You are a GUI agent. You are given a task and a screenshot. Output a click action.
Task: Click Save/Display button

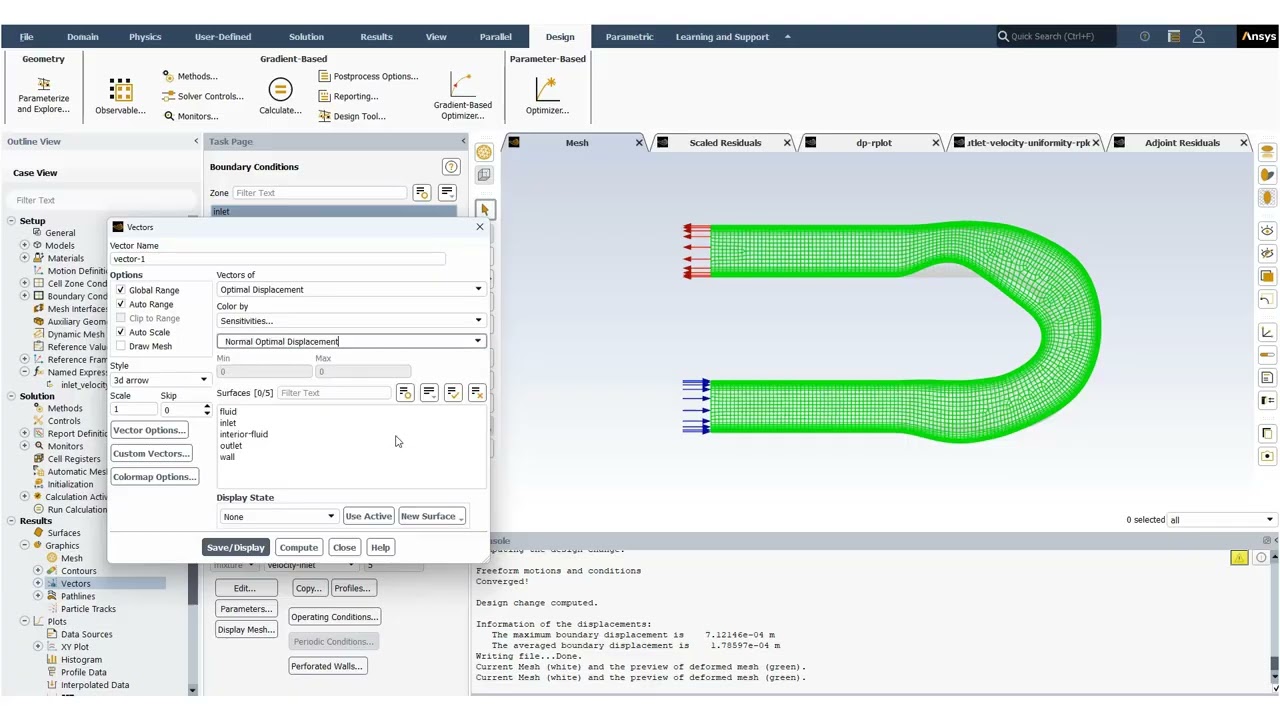click(236, 547)
